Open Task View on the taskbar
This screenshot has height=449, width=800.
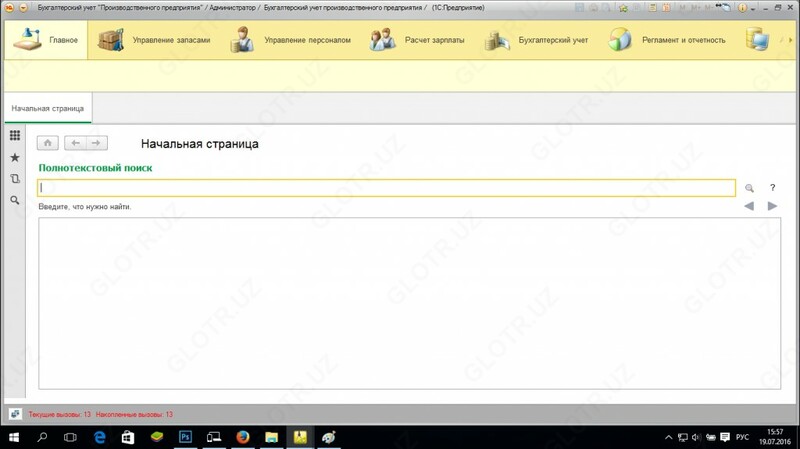pos(70,437)
